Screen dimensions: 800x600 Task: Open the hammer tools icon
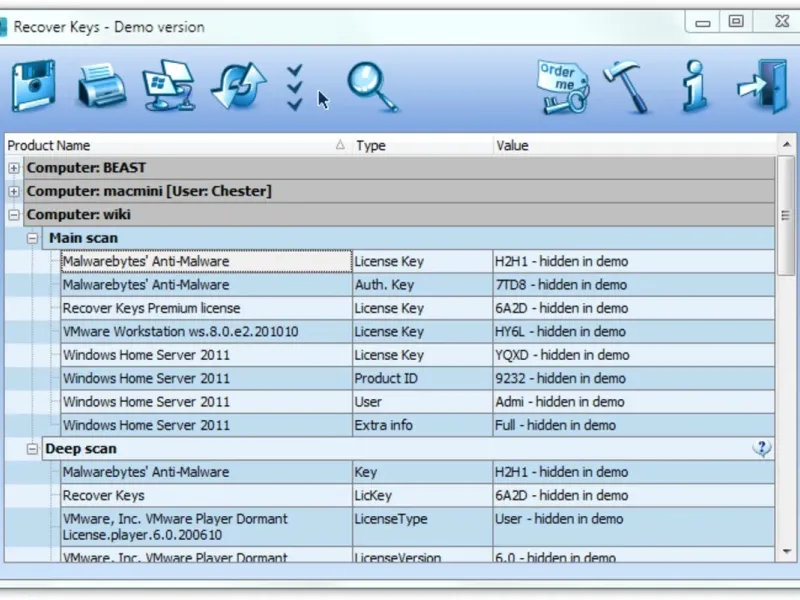[627, 87]
